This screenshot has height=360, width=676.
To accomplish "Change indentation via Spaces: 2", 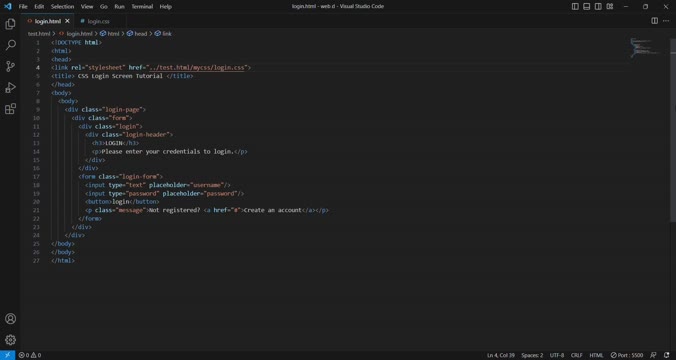I will [532, 355].
